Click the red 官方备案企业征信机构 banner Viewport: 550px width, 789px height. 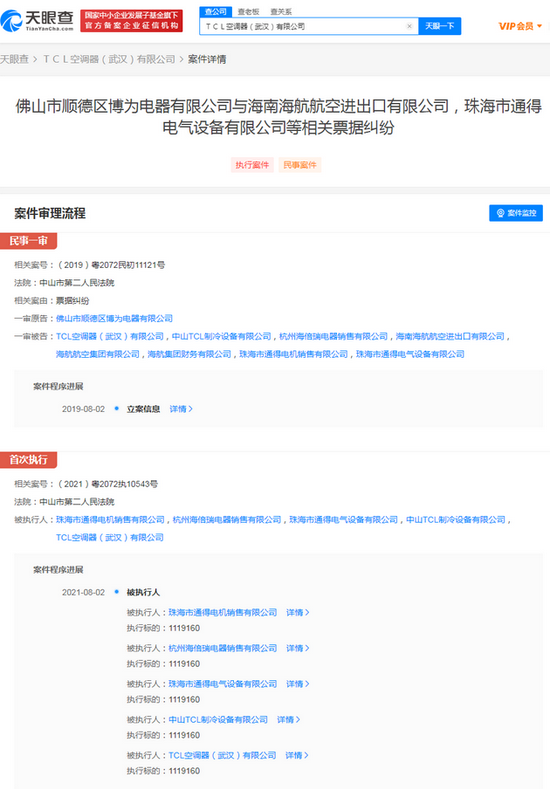(x=131, y=21)
